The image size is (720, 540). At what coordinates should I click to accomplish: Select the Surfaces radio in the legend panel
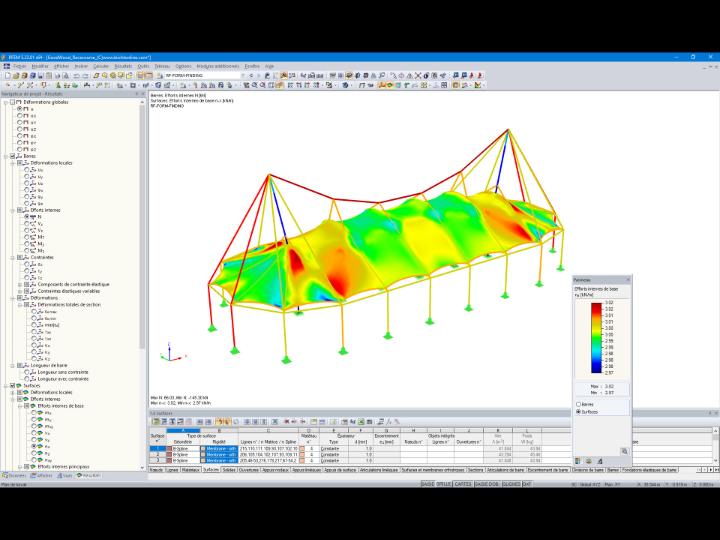(x=579, y=412)
